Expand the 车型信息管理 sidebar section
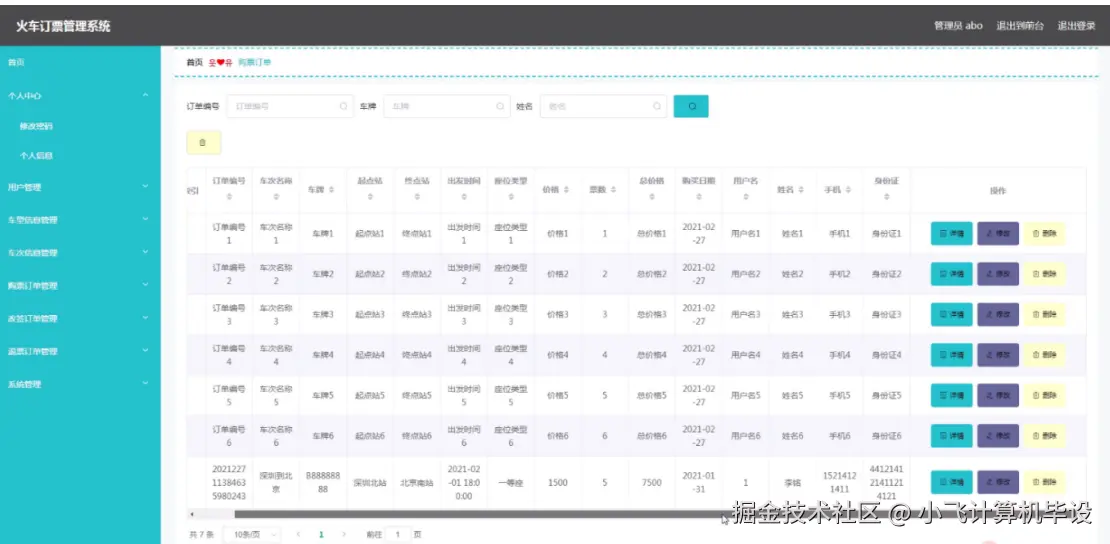 point(80,220)
